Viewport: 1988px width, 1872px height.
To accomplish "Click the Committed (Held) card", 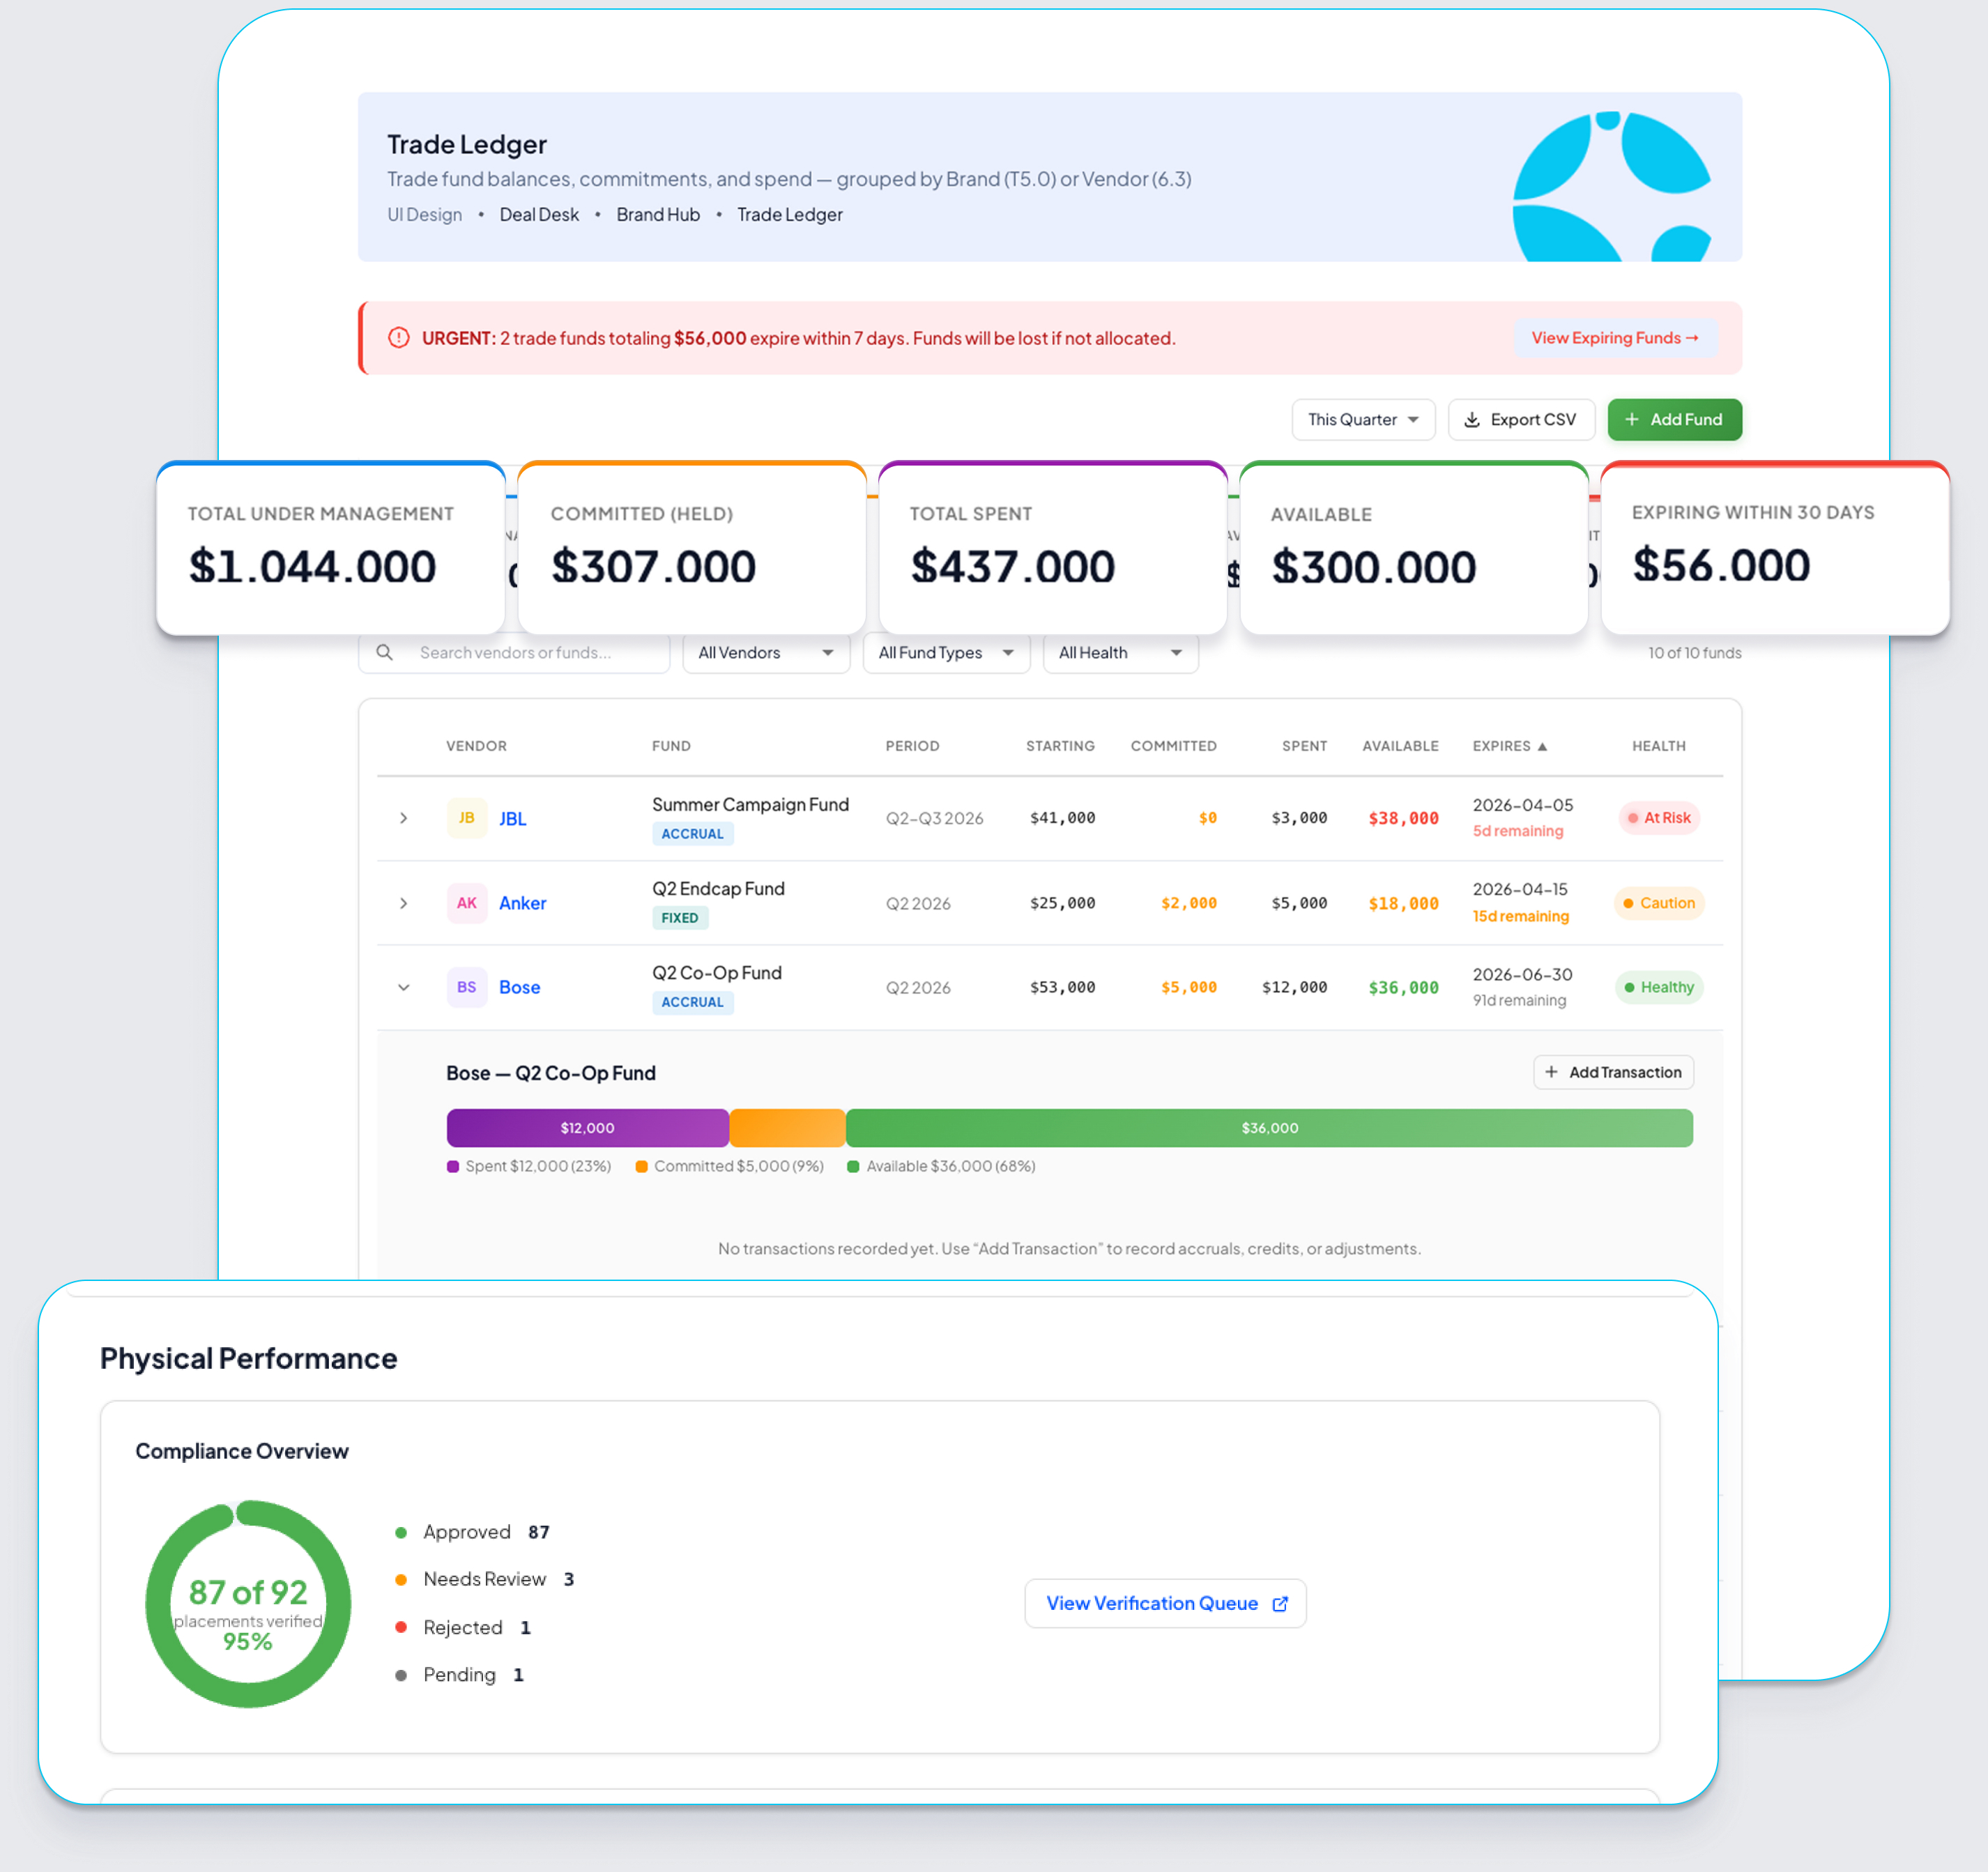I will pyautogui.click(x=692, y=549).
